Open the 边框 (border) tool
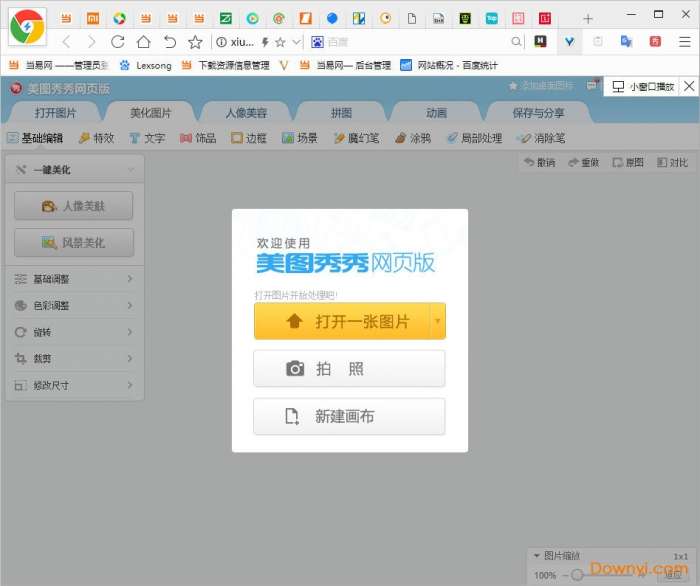This screenshot has height=586, width=700. pyautogui.click(x=249, y=138)
